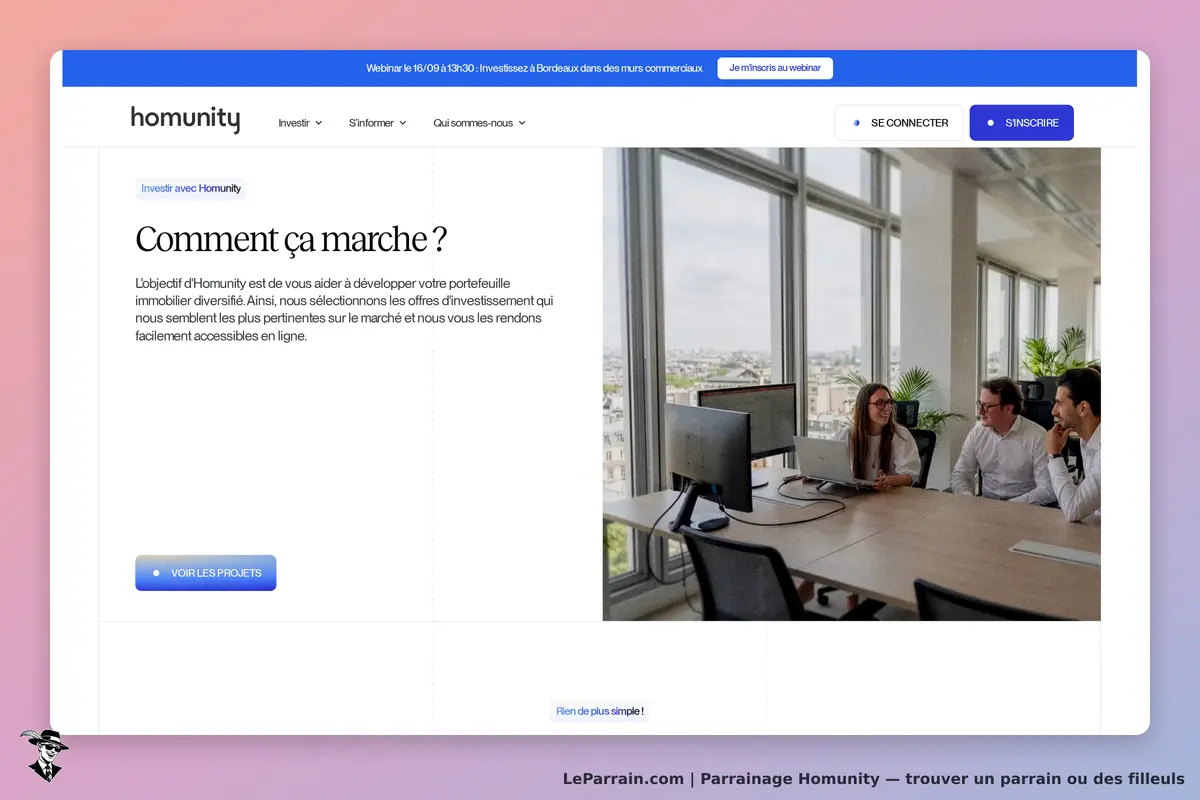Click the SE CONNECTER button

click(x=899, y=123)
